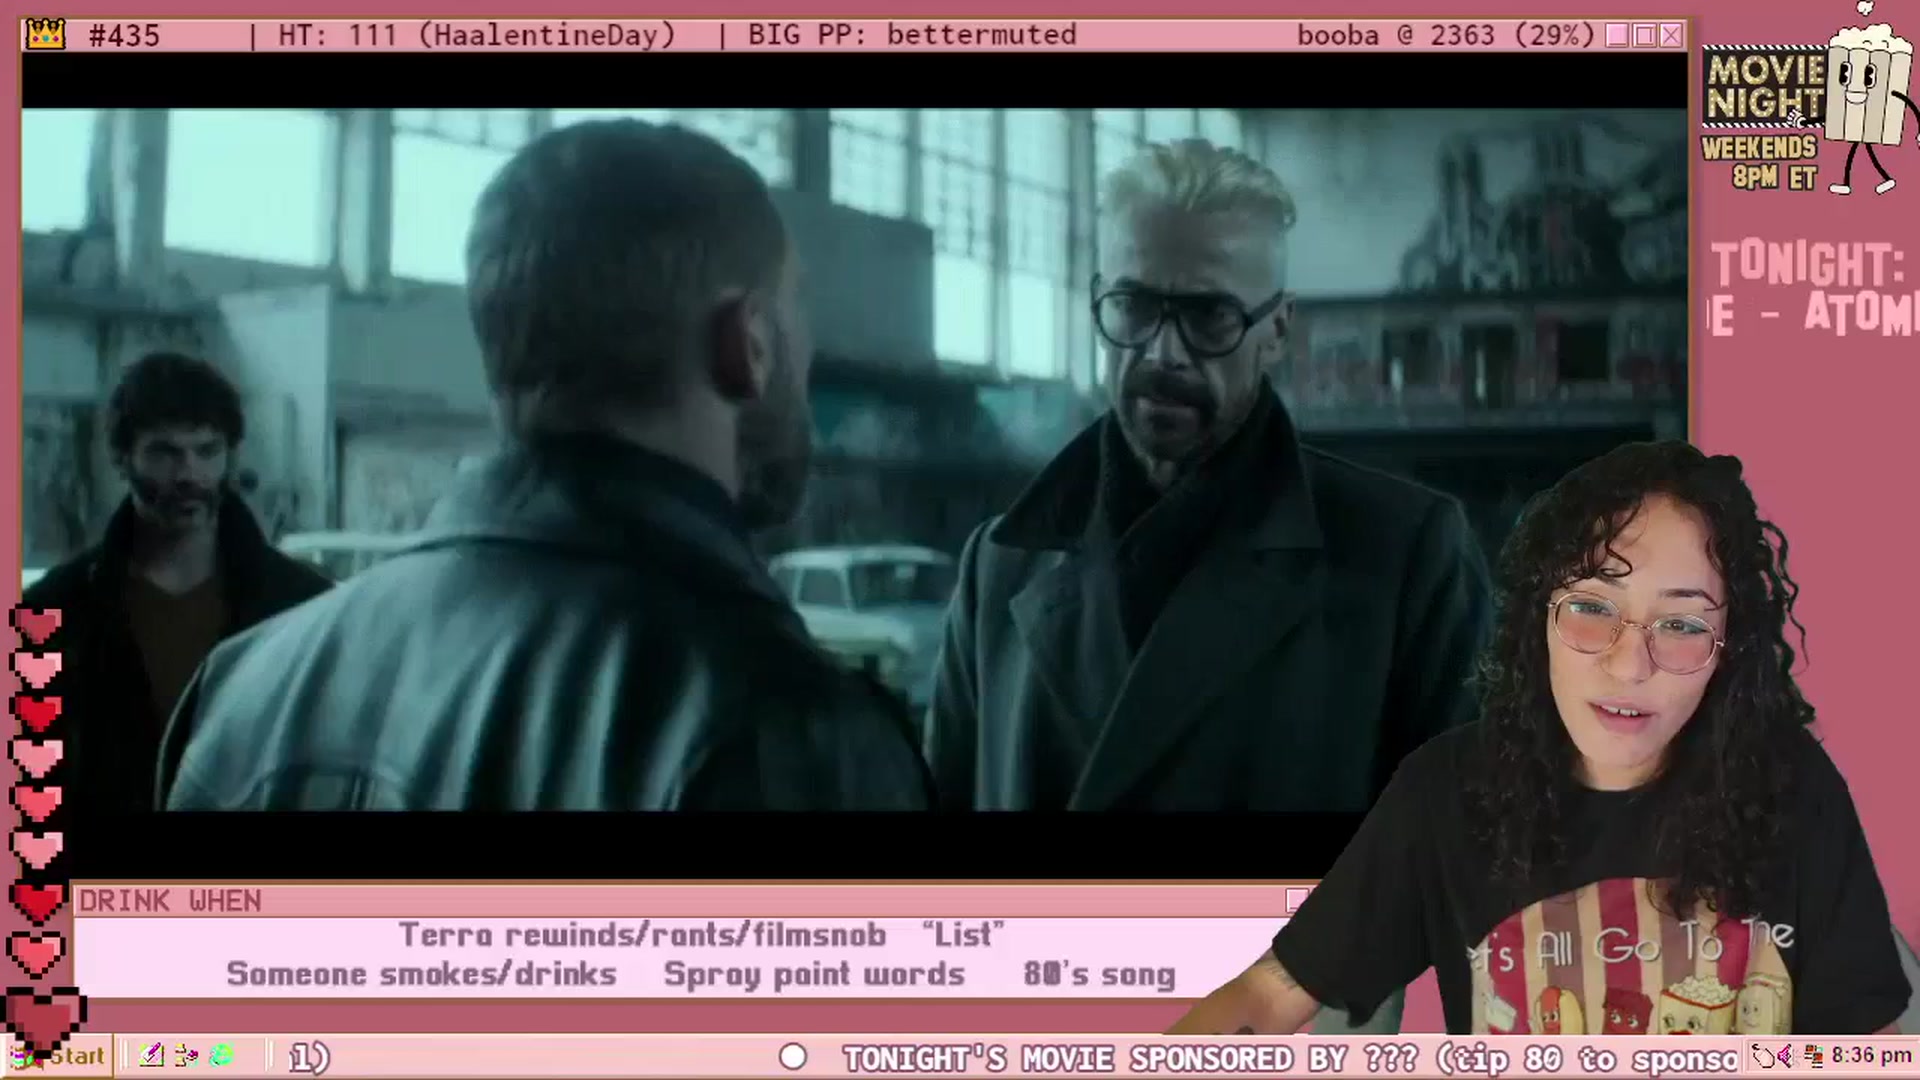Click the crown icon in the title bar

tap(46, 35)
